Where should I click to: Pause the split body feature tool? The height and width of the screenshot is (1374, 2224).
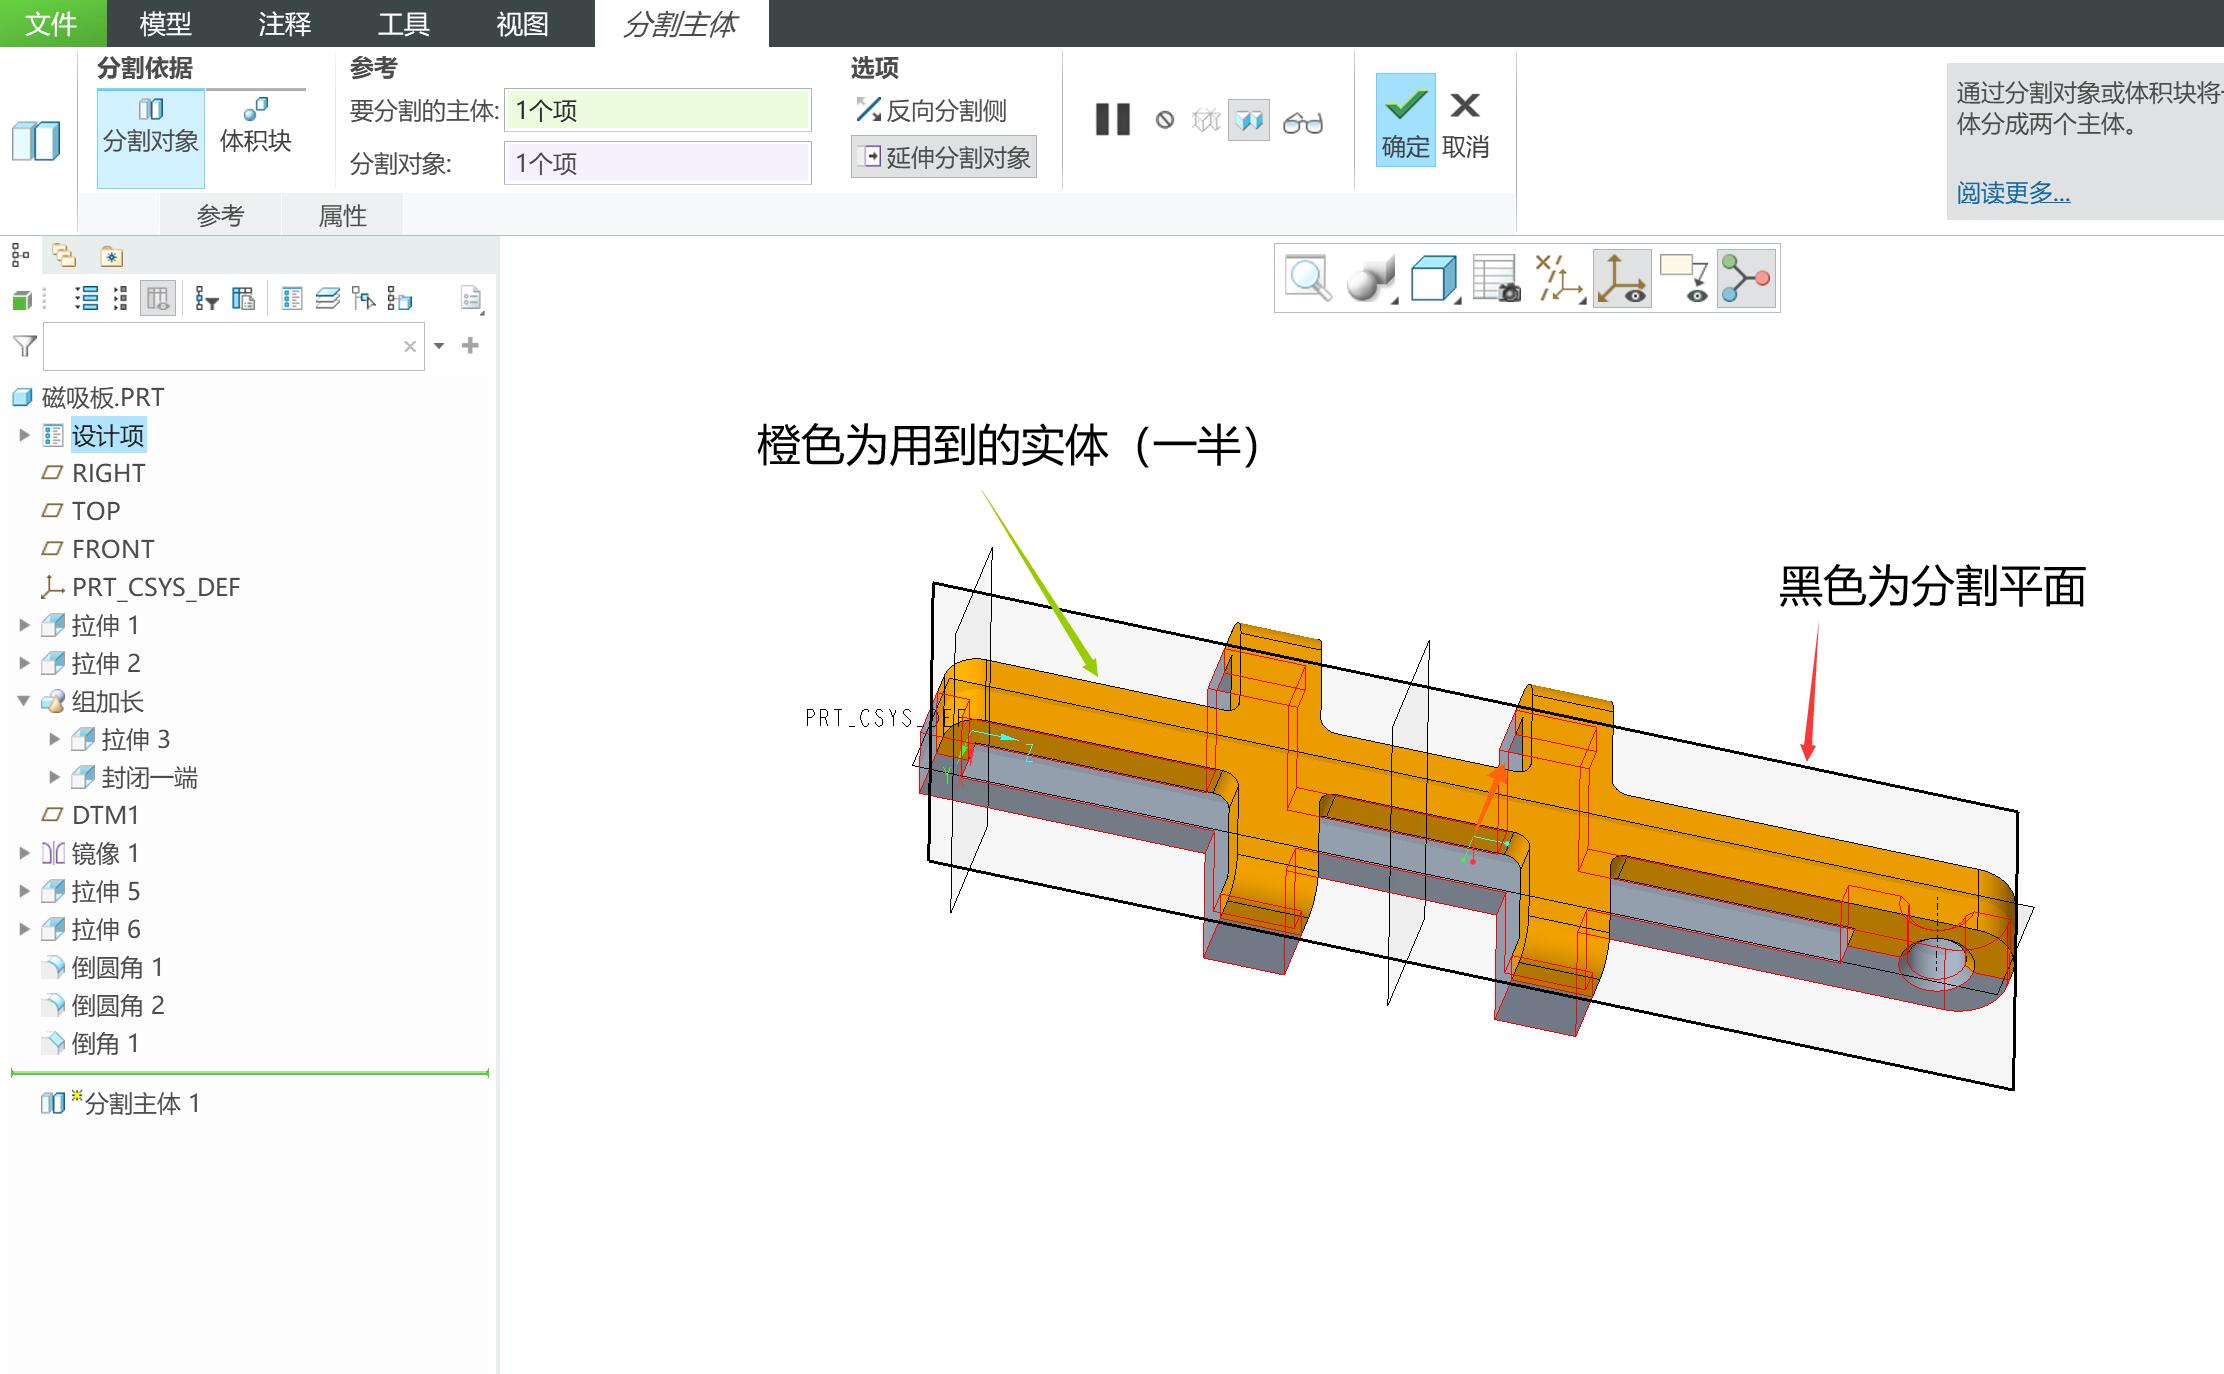(1112, 120)
